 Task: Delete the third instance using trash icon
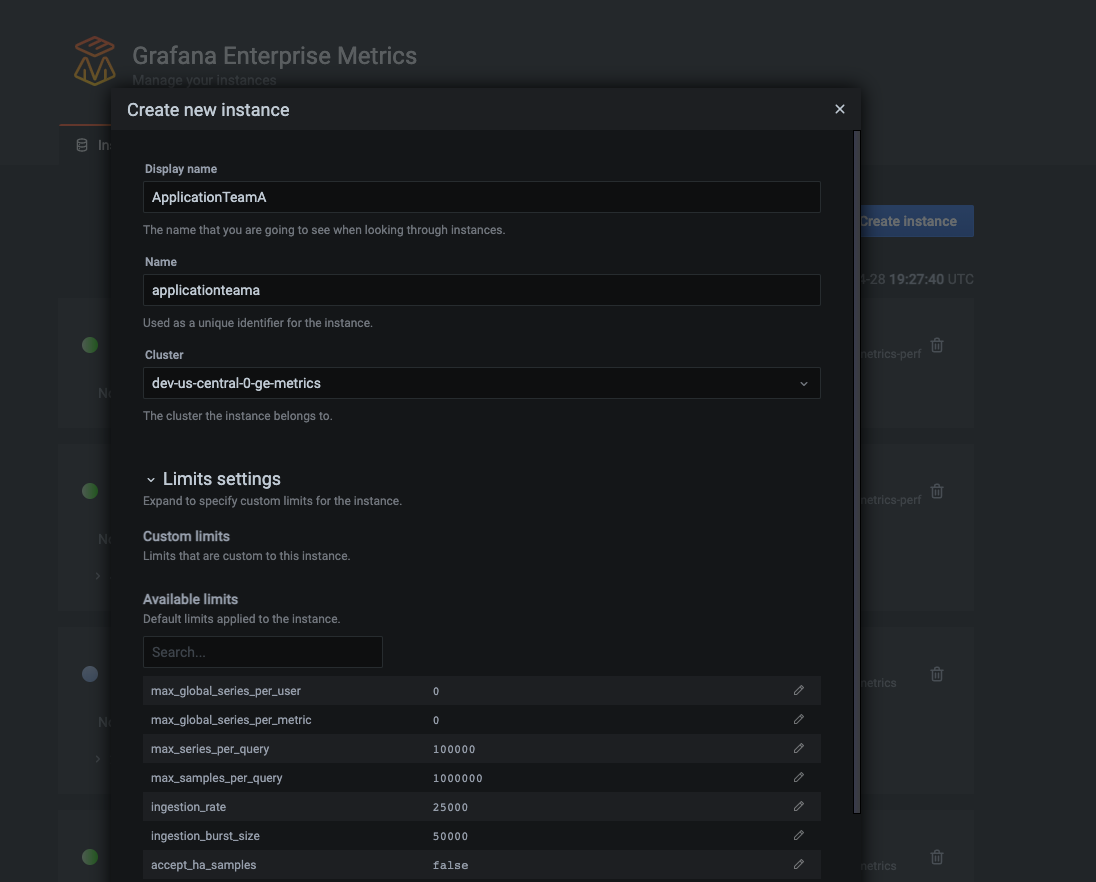click(937, 674)
